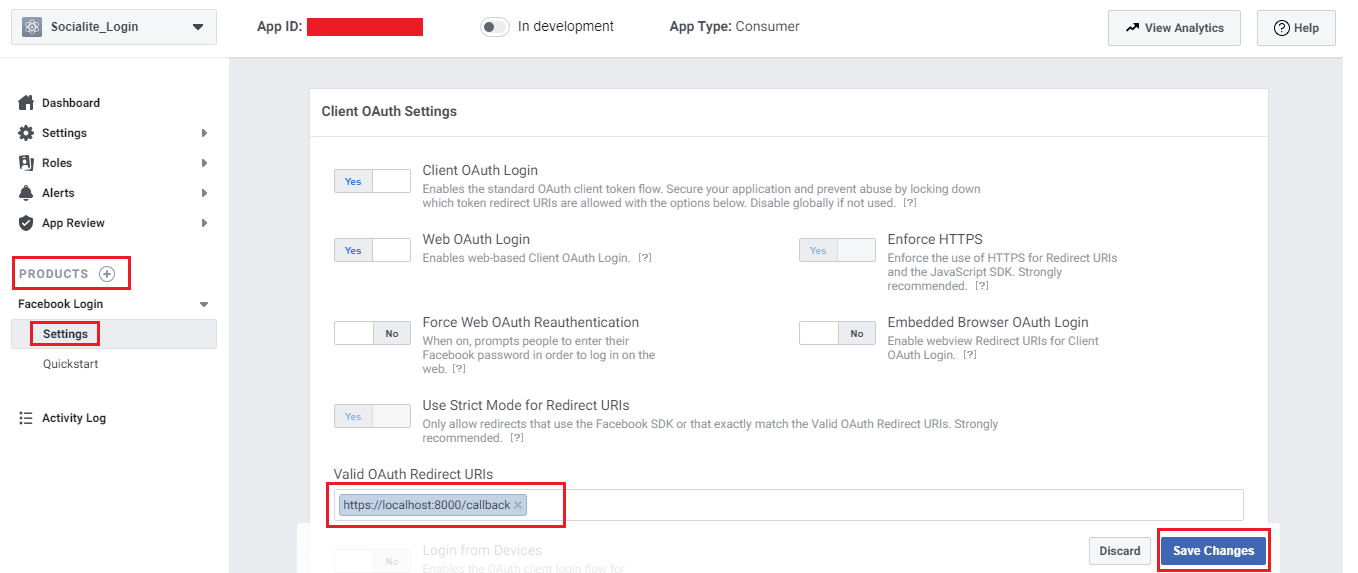Viewport: 1358px width, 573px height.
Task: Open the Activity Log
Action: coord(74,418)
